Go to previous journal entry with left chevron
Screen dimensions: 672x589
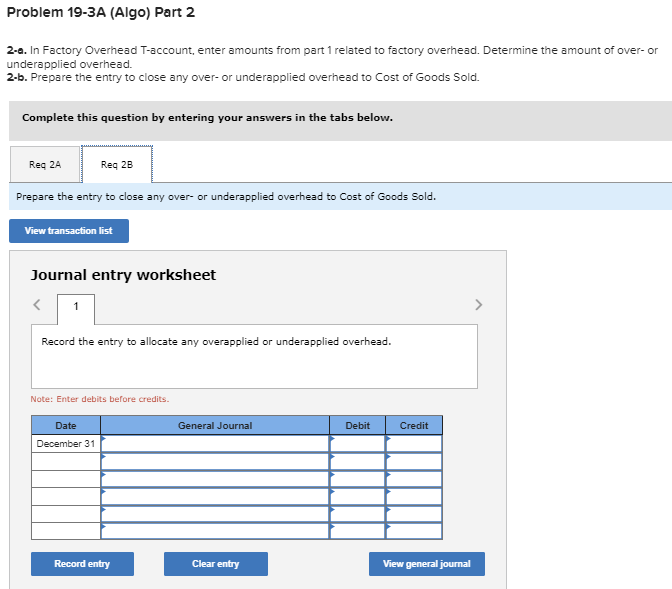[37, 305]
